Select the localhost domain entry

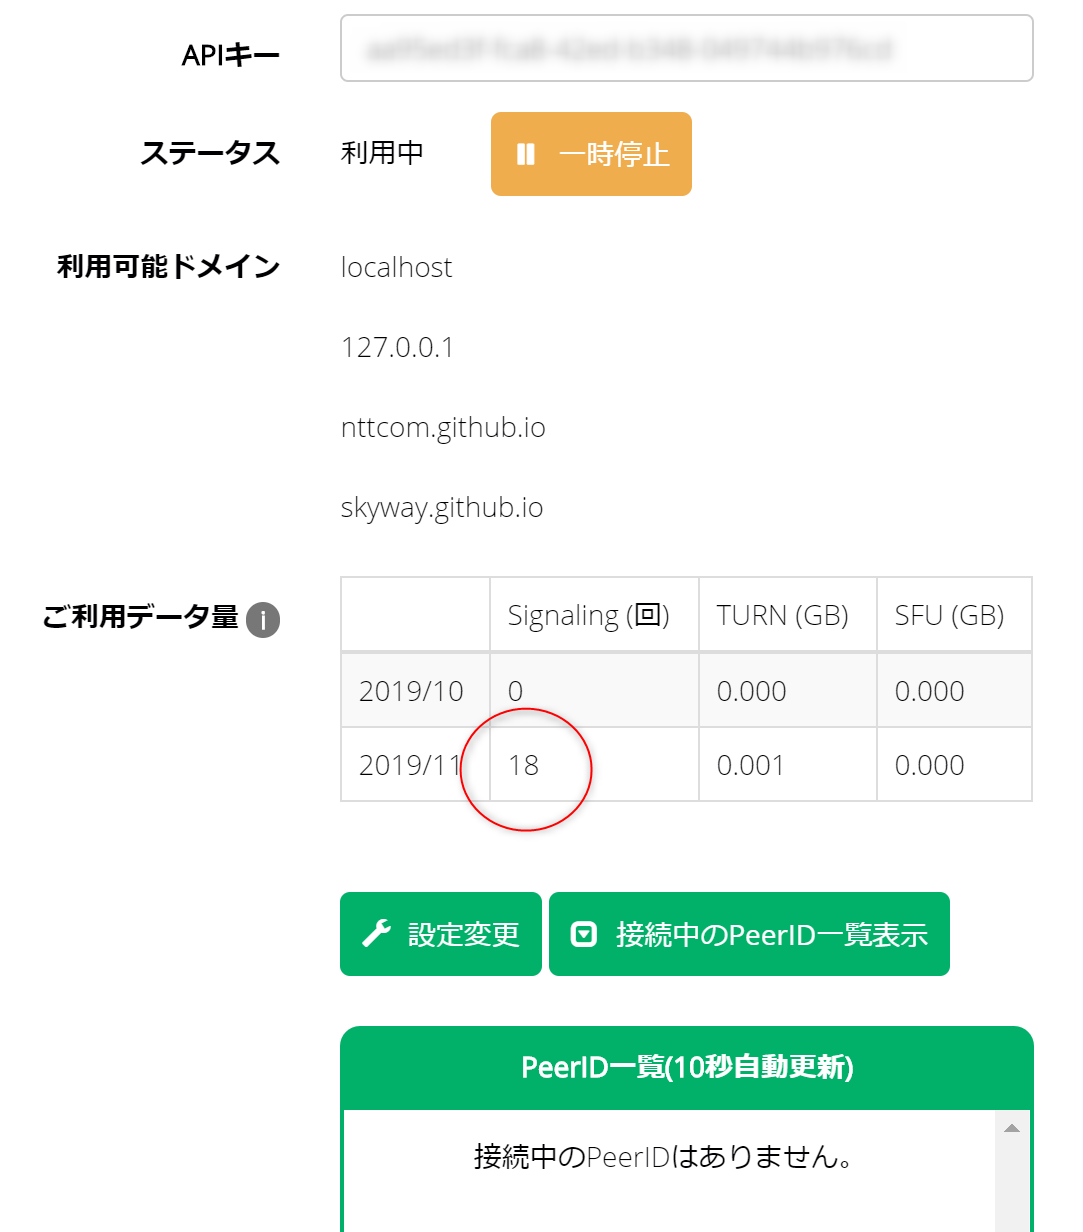(x=396, y=268)
